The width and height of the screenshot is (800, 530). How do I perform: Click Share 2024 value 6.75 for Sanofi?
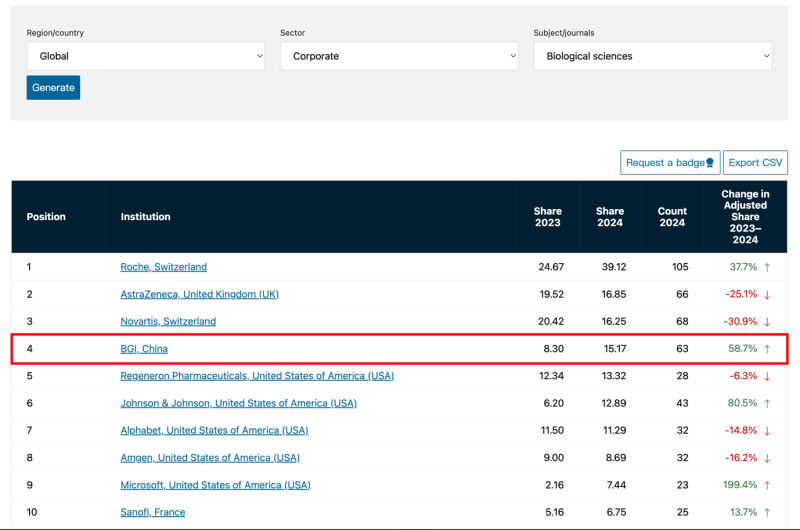coord(616,512)
